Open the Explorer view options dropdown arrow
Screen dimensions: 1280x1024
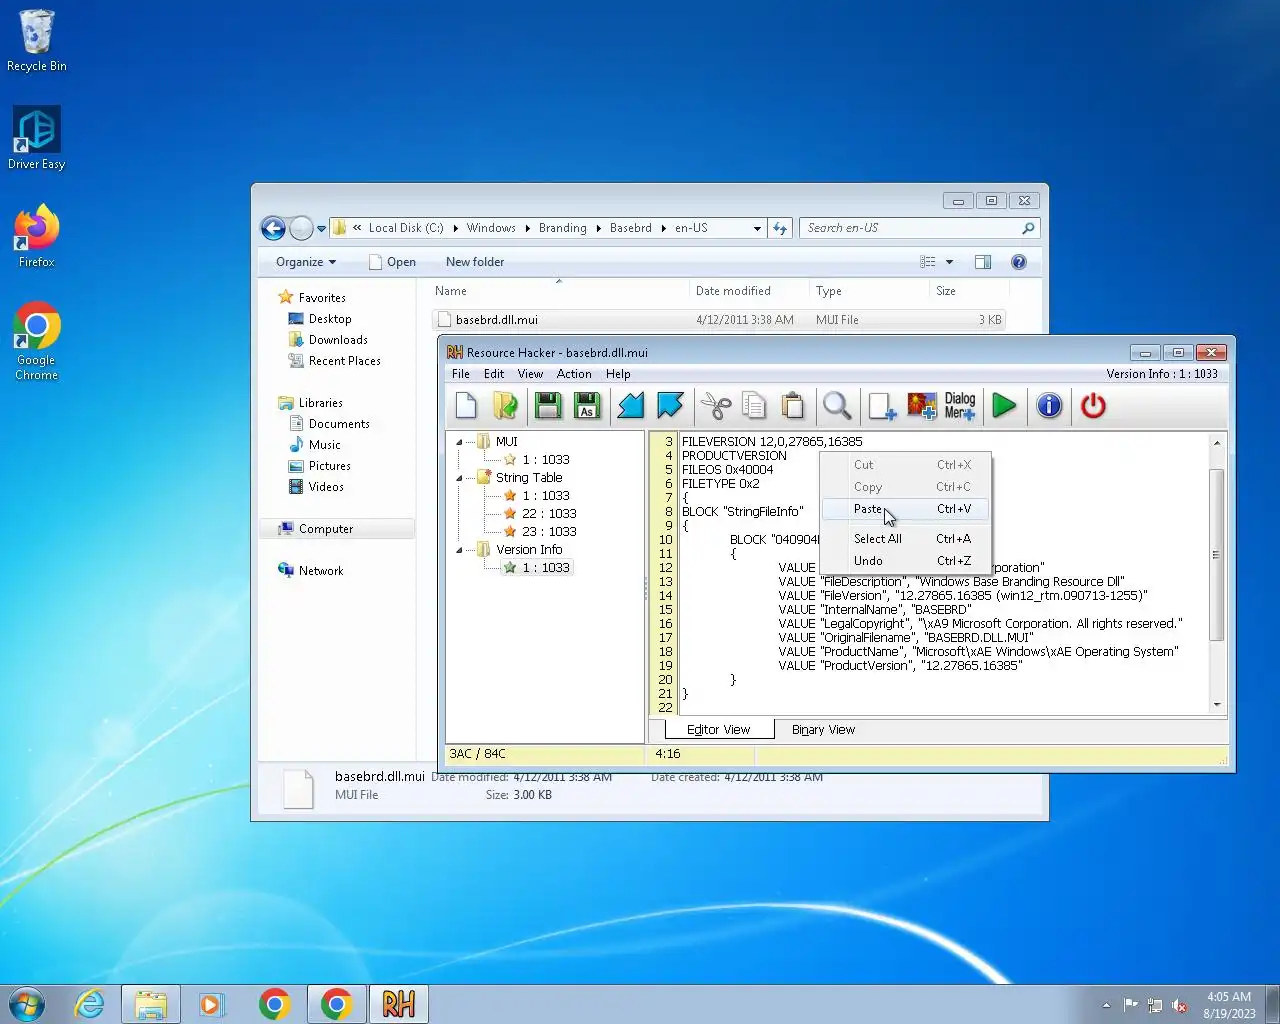(949, 262)
